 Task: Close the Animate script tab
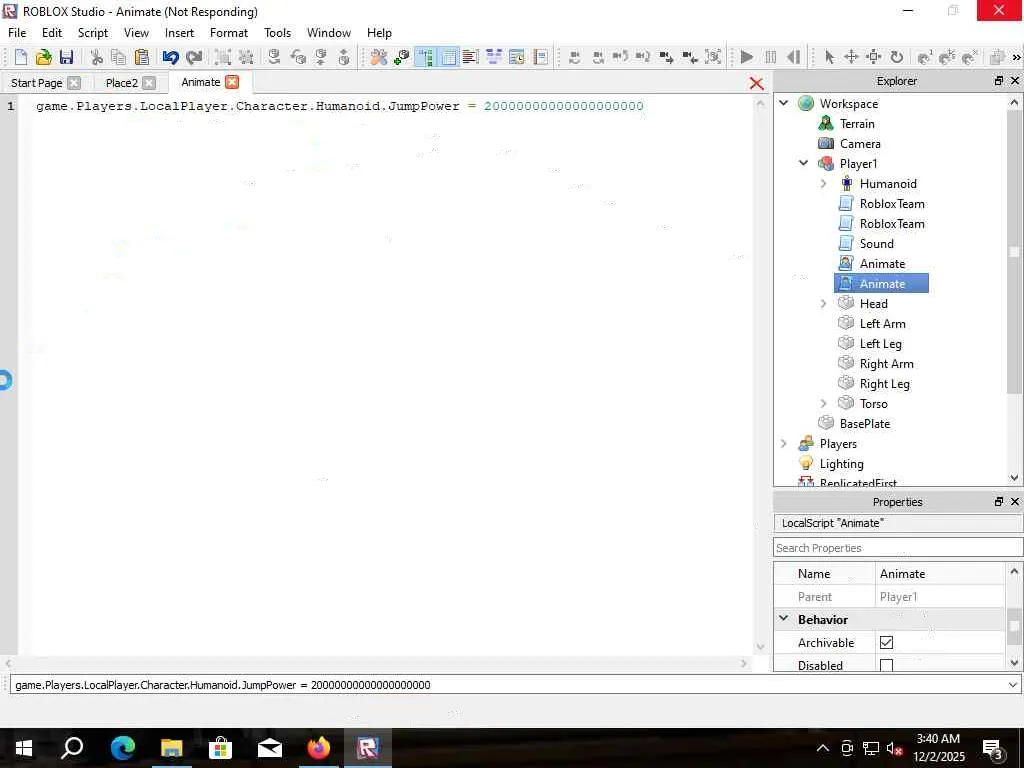232,82
